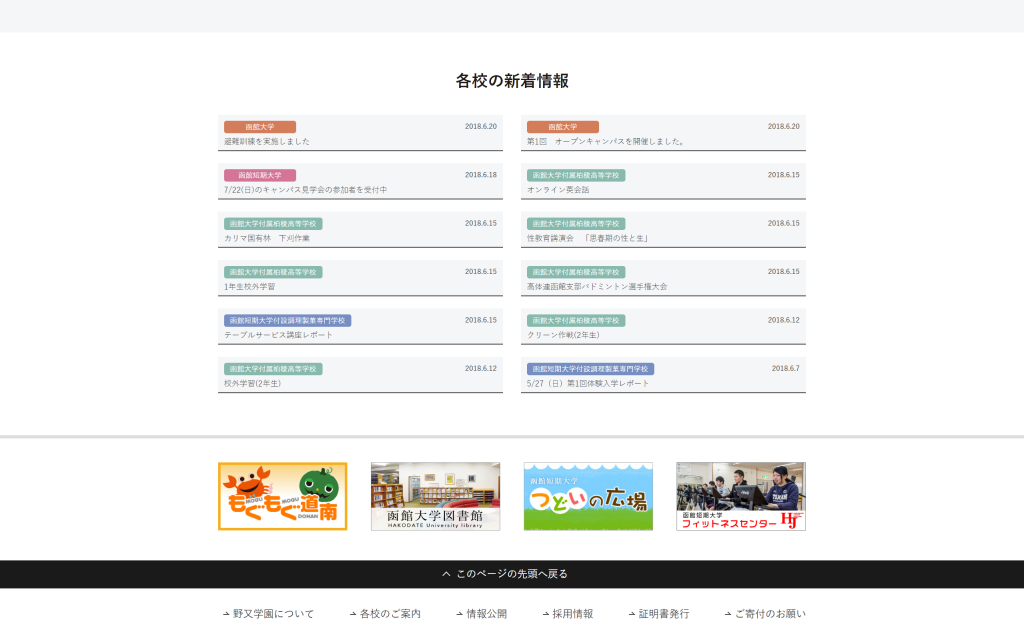Image resolution: width=1024 pixels, height=630 pixels.
Task: Click the school tag above クリーン作戦(2年生)
Action: (576, 321)
